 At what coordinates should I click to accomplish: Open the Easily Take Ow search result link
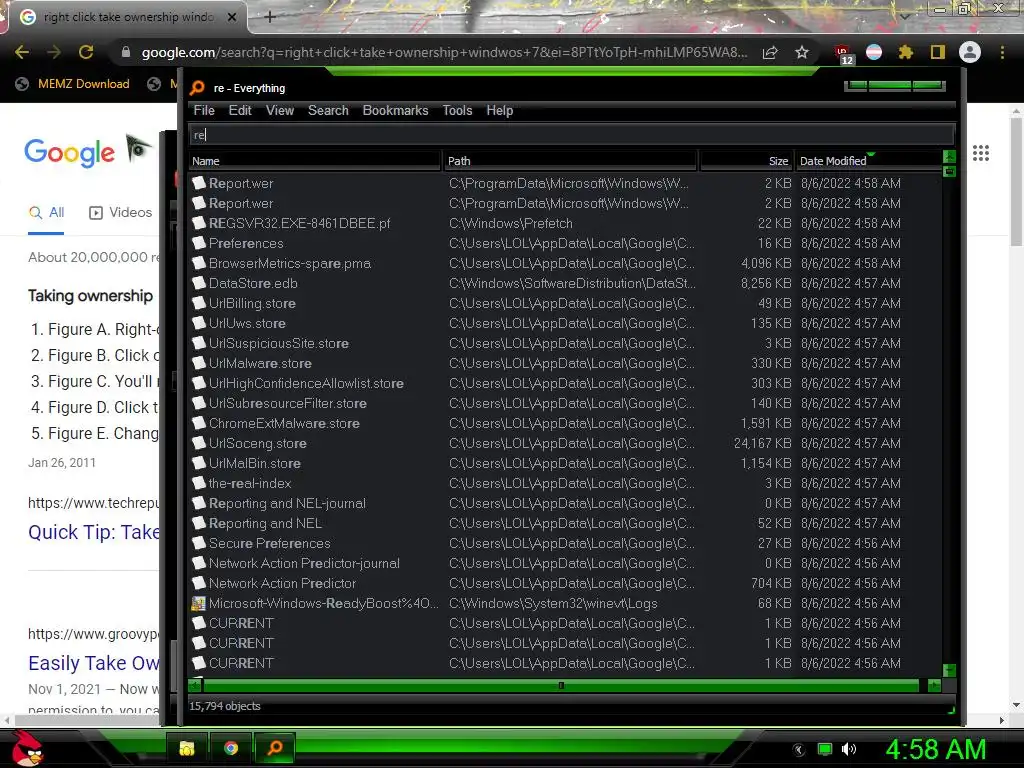coord(93,663)
